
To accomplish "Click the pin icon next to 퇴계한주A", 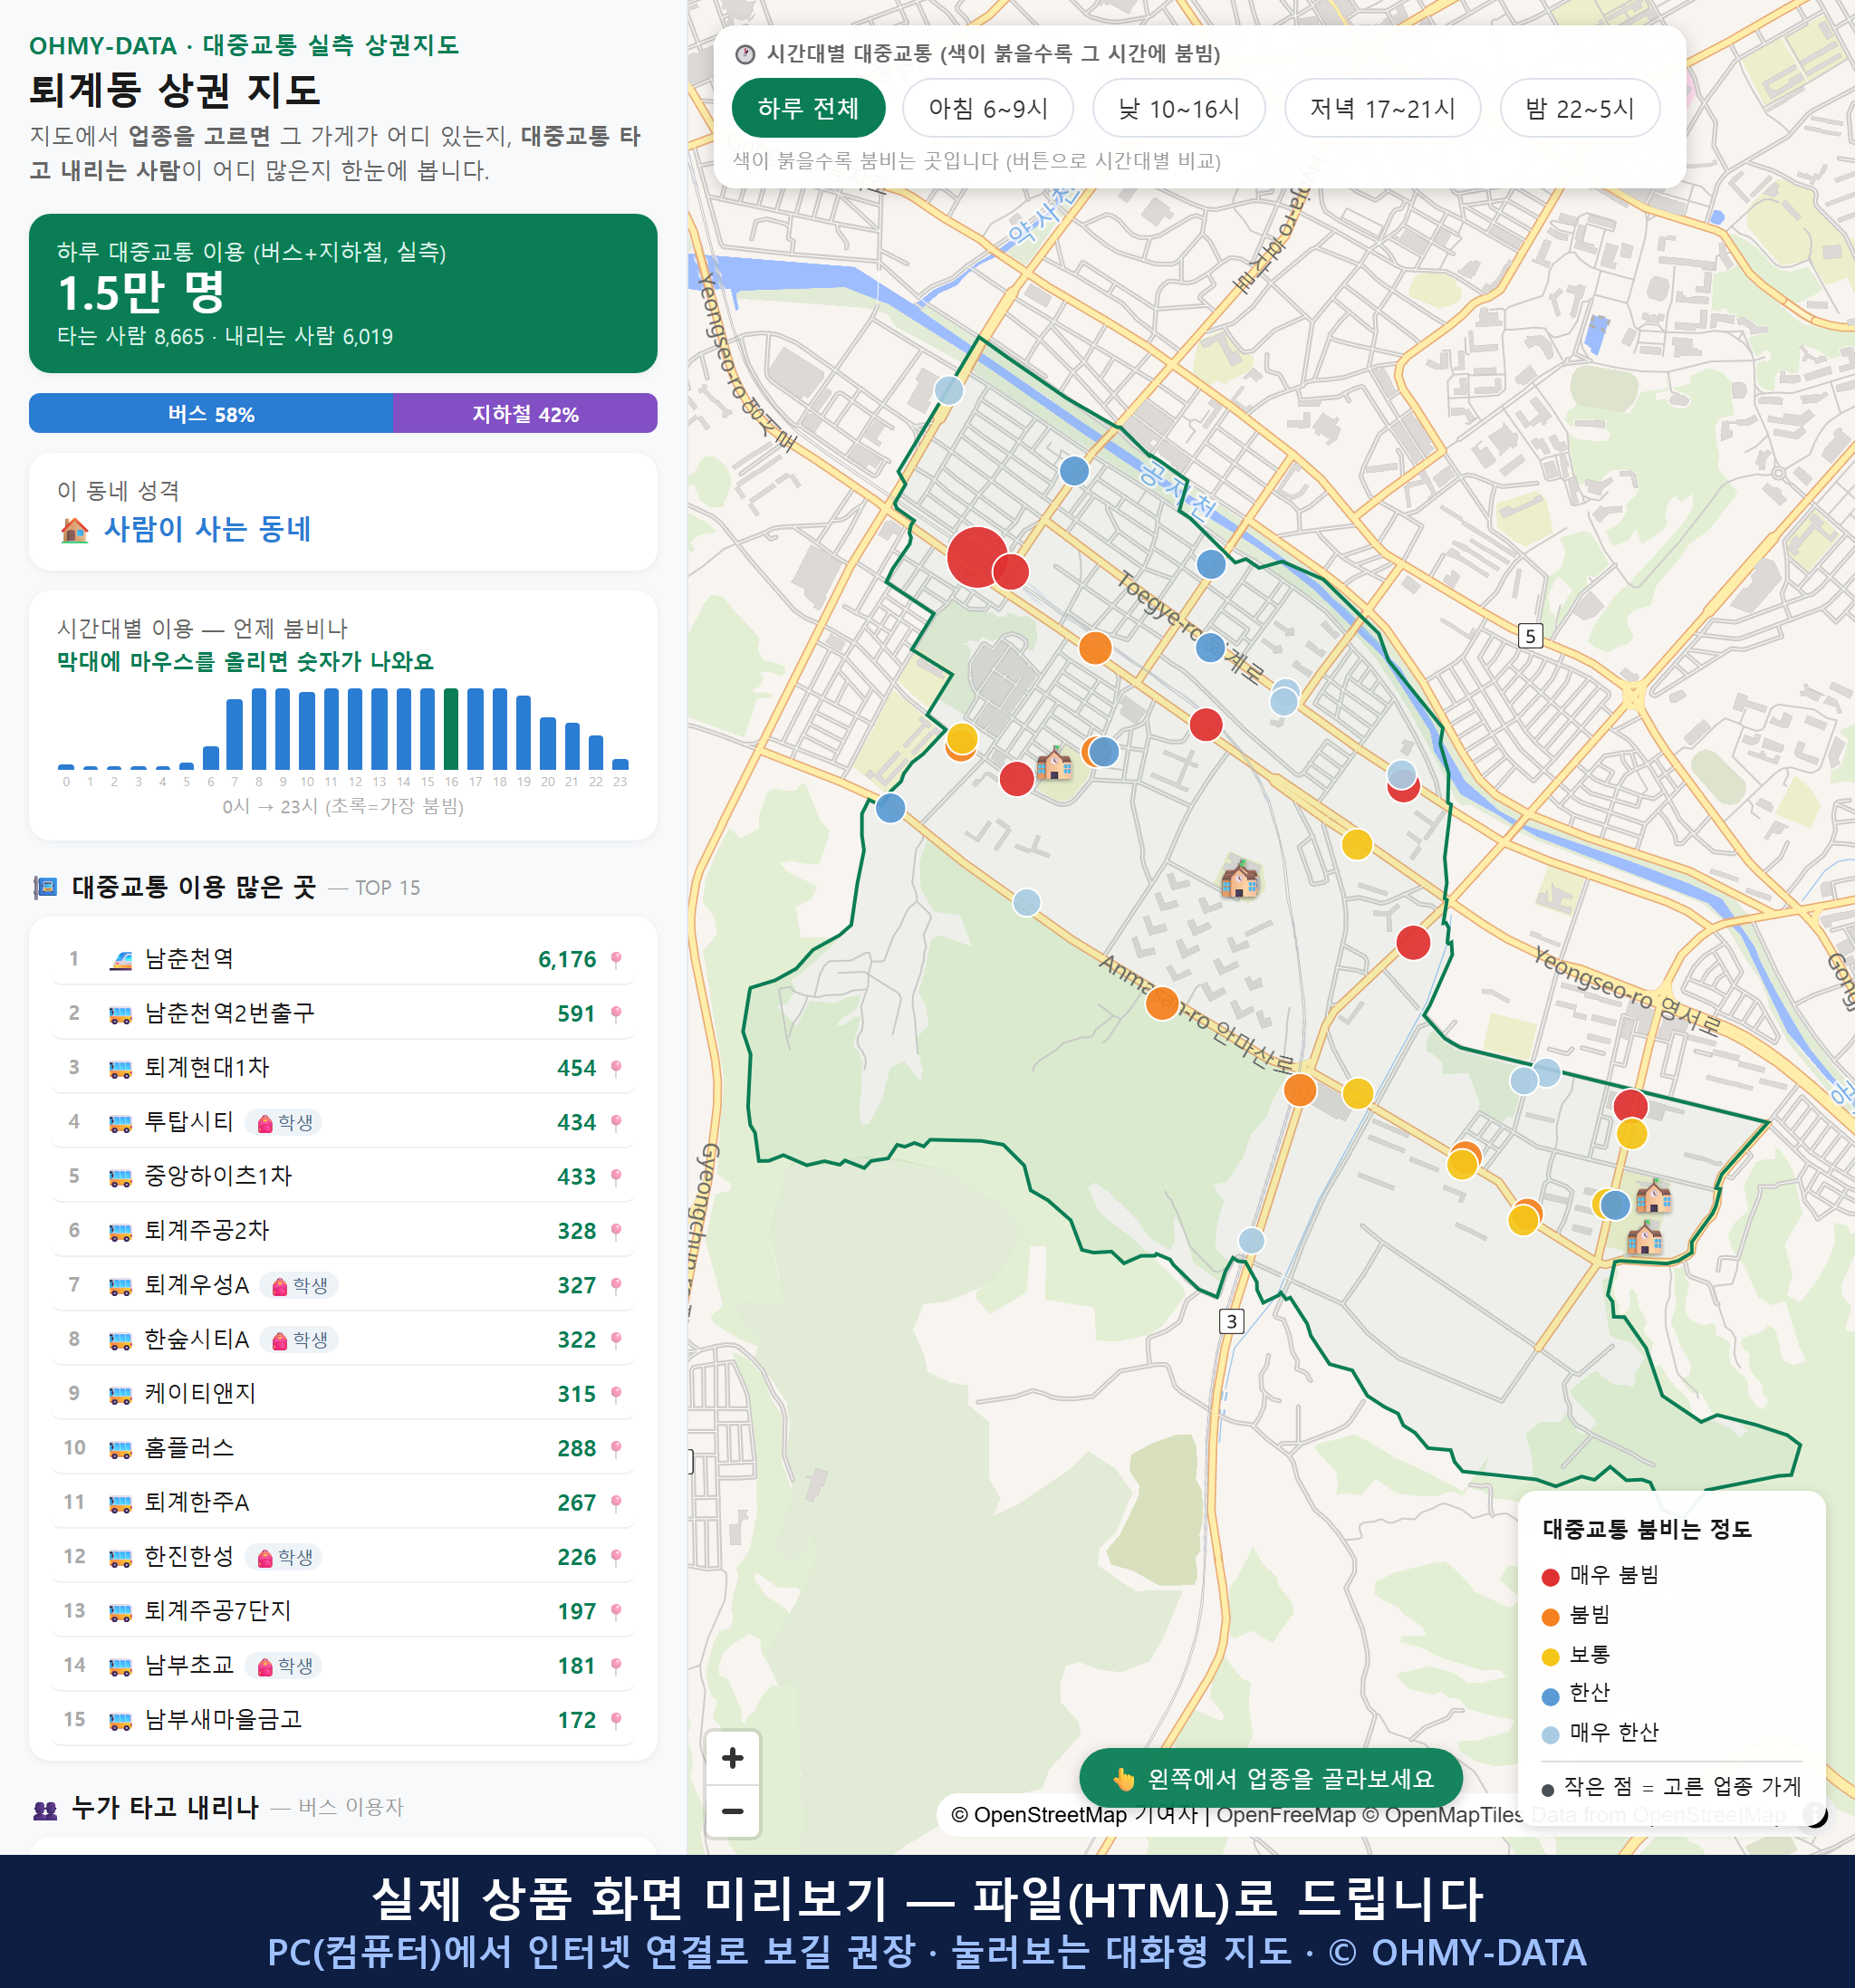I will point(616,1503).
